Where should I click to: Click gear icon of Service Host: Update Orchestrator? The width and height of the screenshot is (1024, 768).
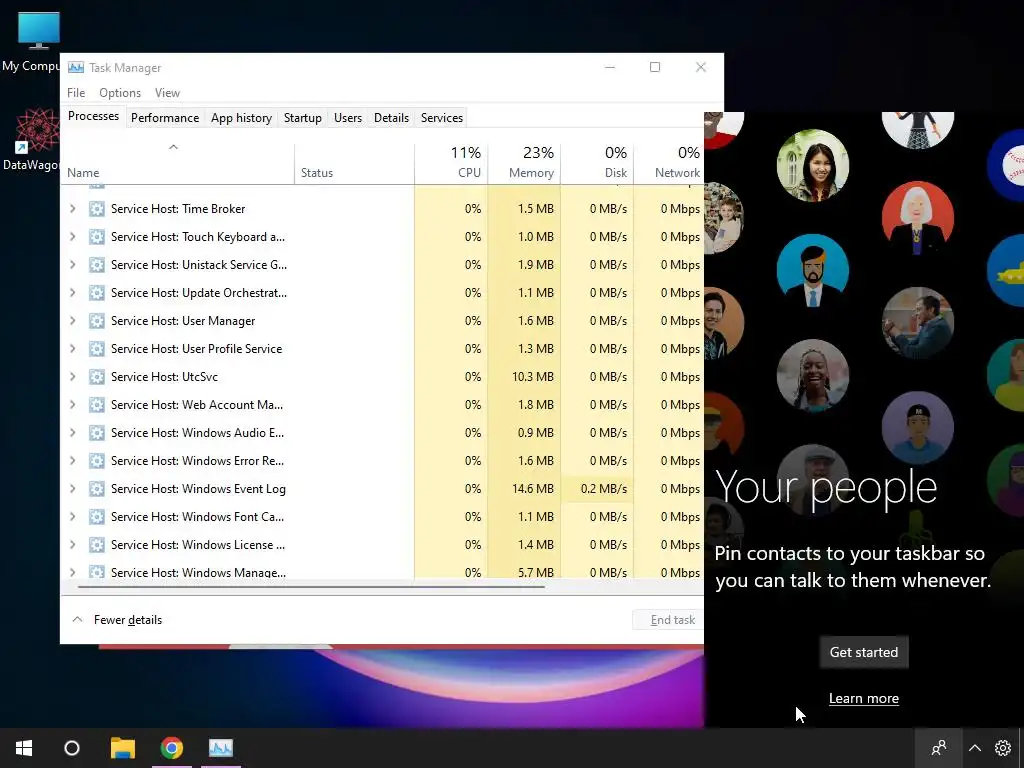coord(97,293)
